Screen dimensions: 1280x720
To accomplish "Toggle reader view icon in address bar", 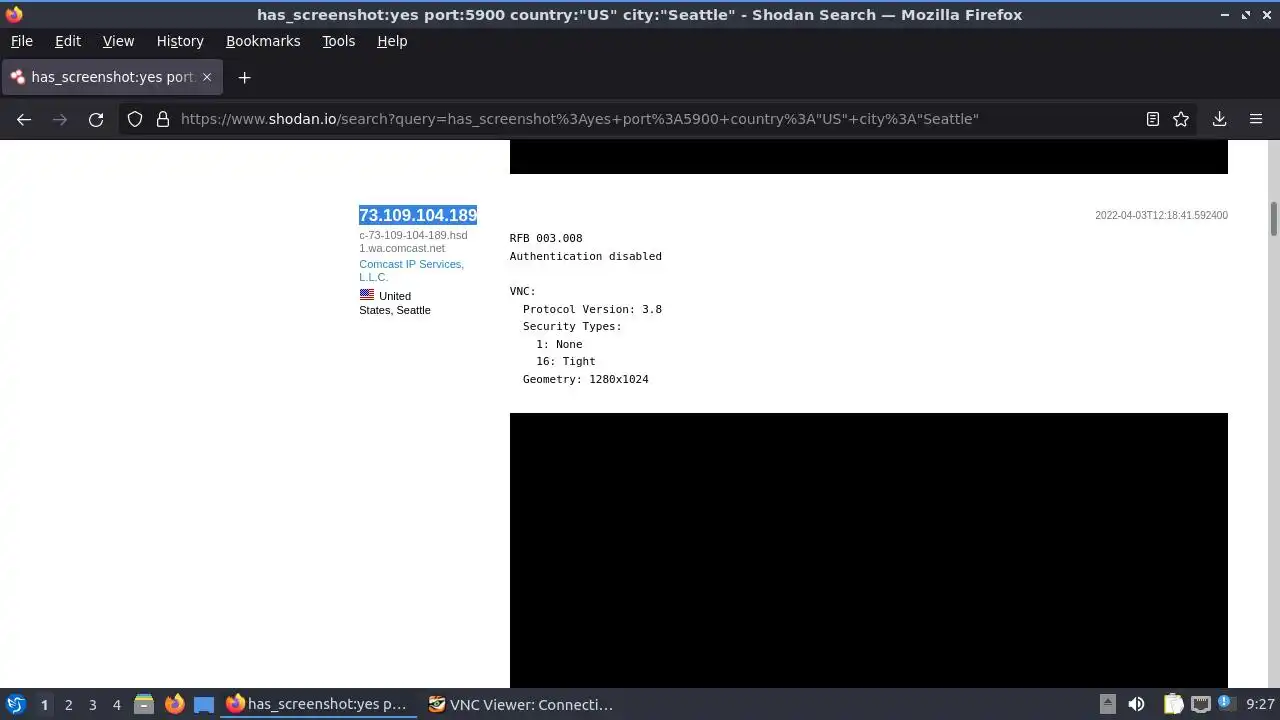I will click(1152, 119).
